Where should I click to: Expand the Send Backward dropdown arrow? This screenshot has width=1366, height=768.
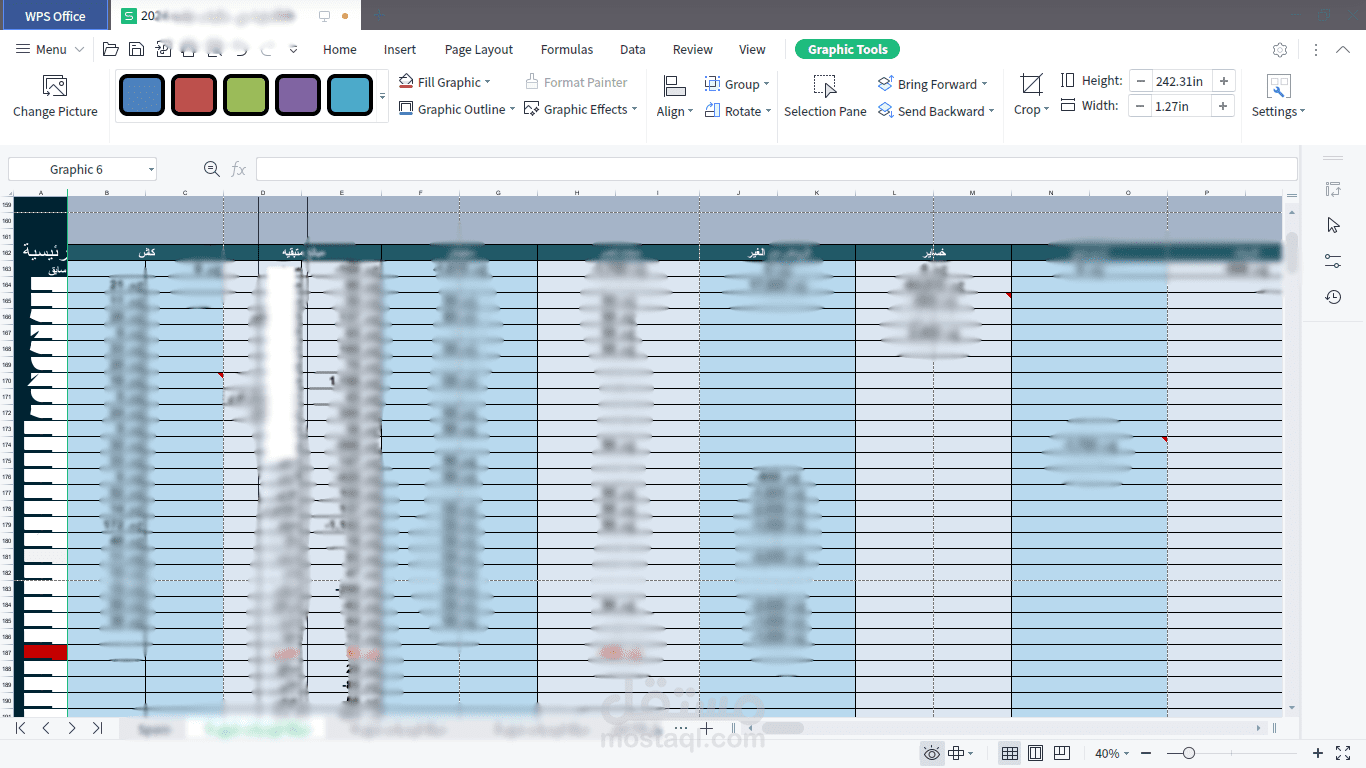[991, 111]
